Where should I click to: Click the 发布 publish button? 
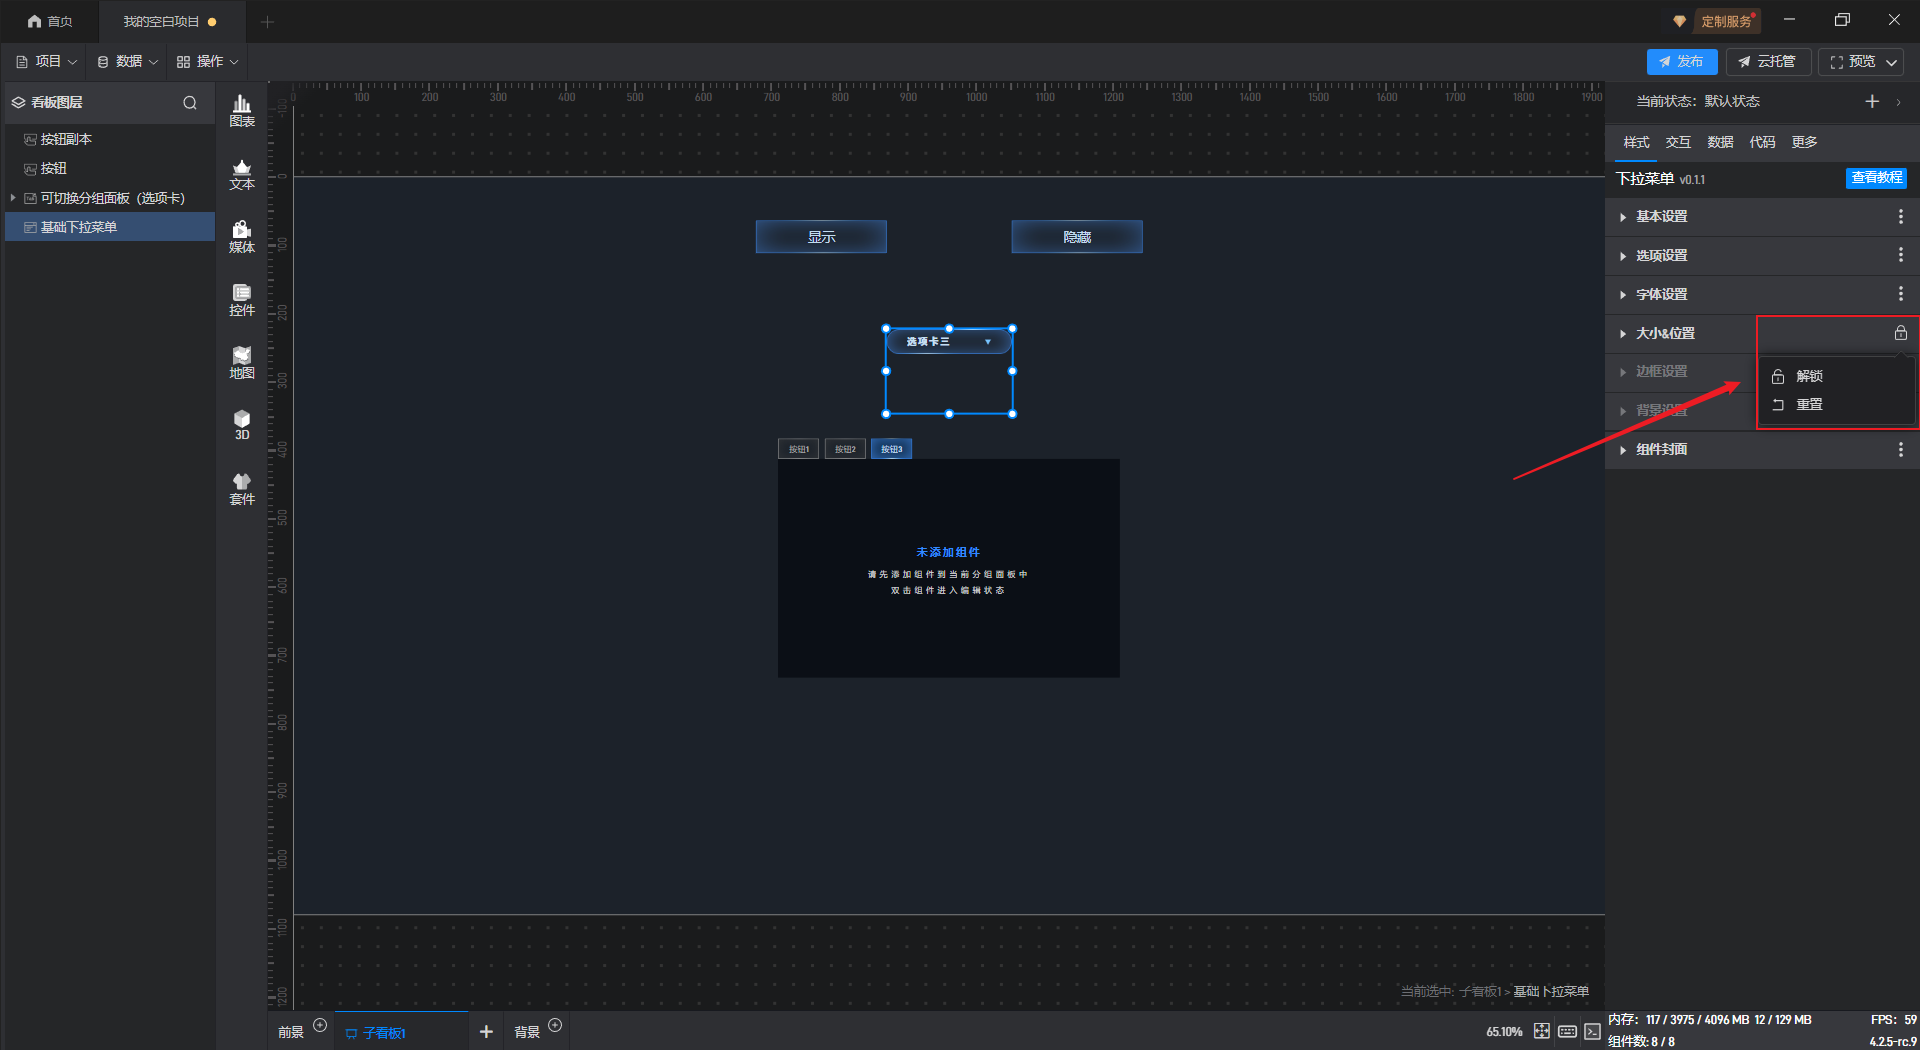(x=1681, y=62)
